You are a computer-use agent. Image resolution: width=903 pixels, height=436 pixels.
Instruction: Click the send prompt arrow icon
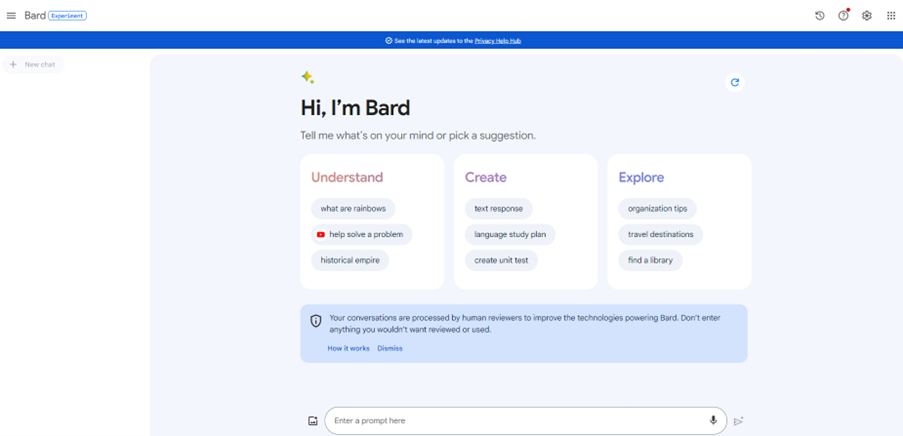point(739,421)
